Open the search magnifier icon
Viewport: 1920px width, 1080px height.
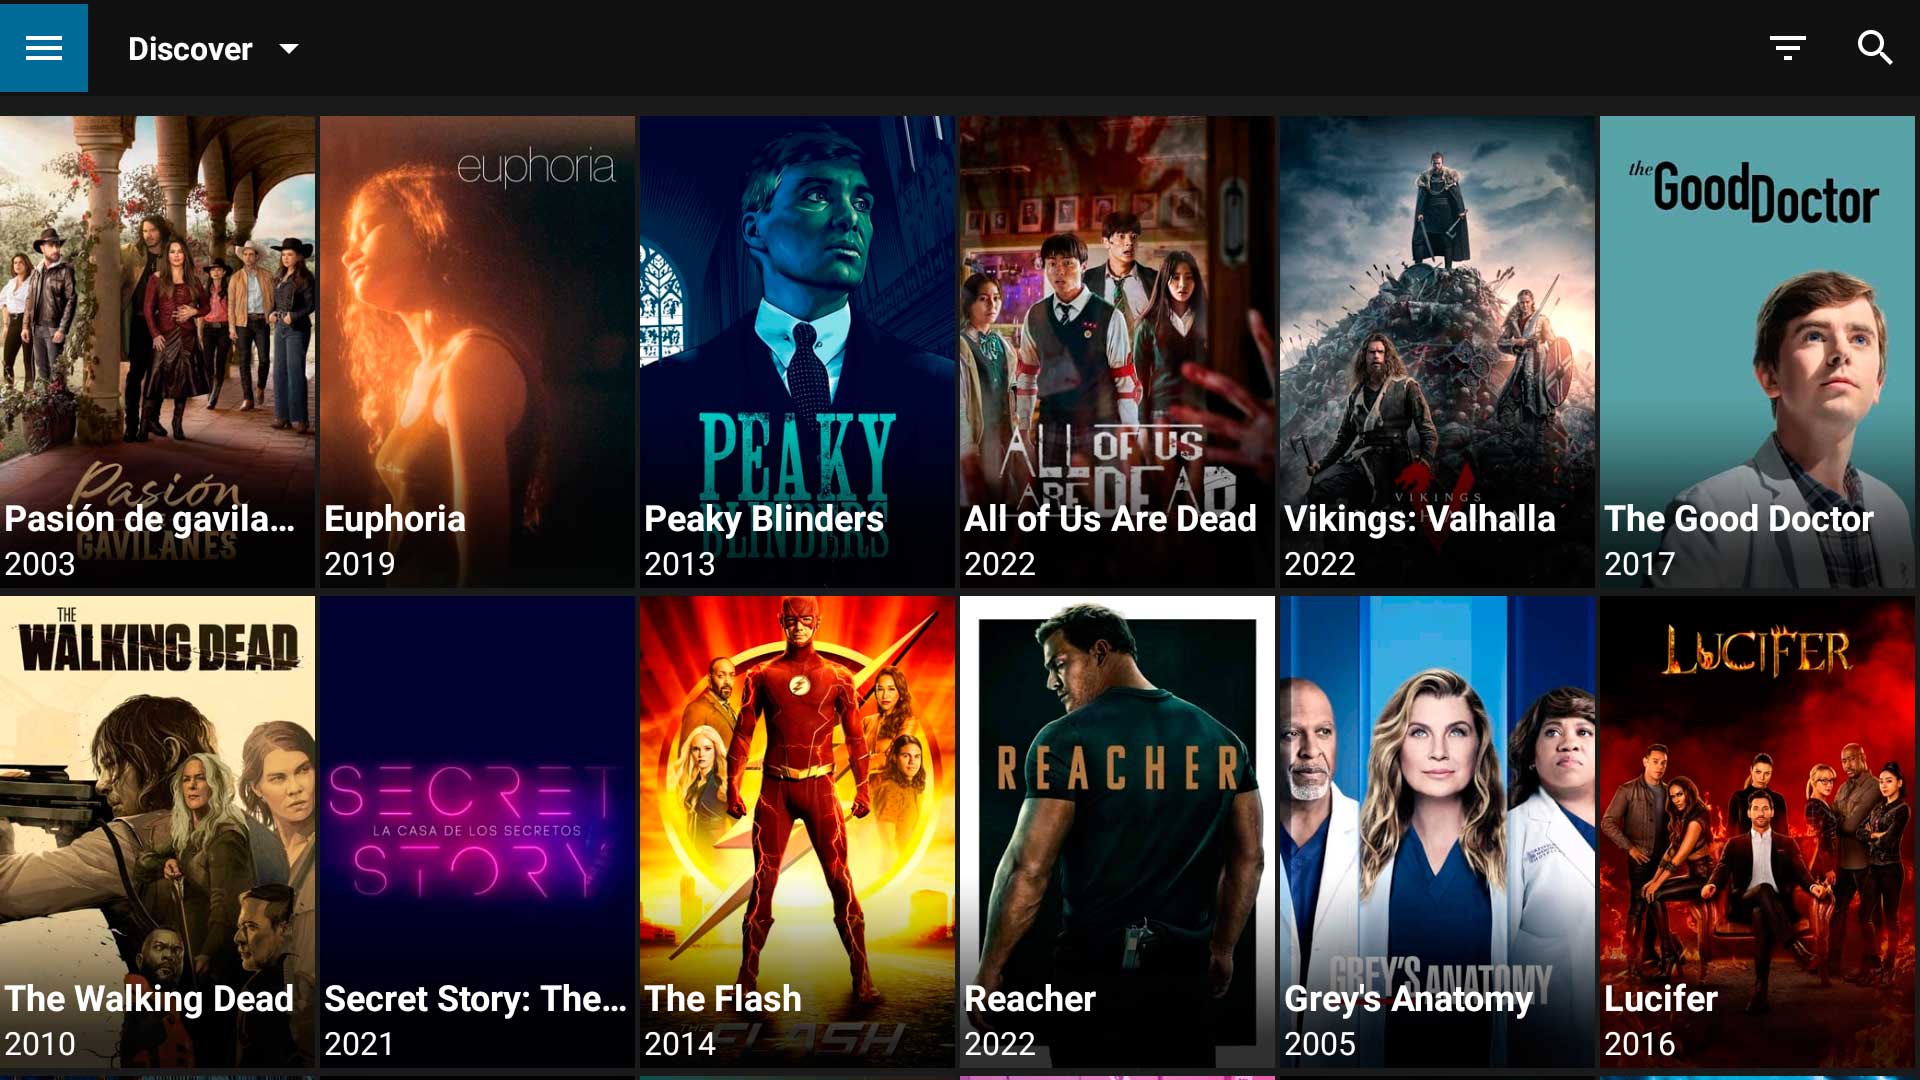pyautogui.click(x=1875, y=47)
